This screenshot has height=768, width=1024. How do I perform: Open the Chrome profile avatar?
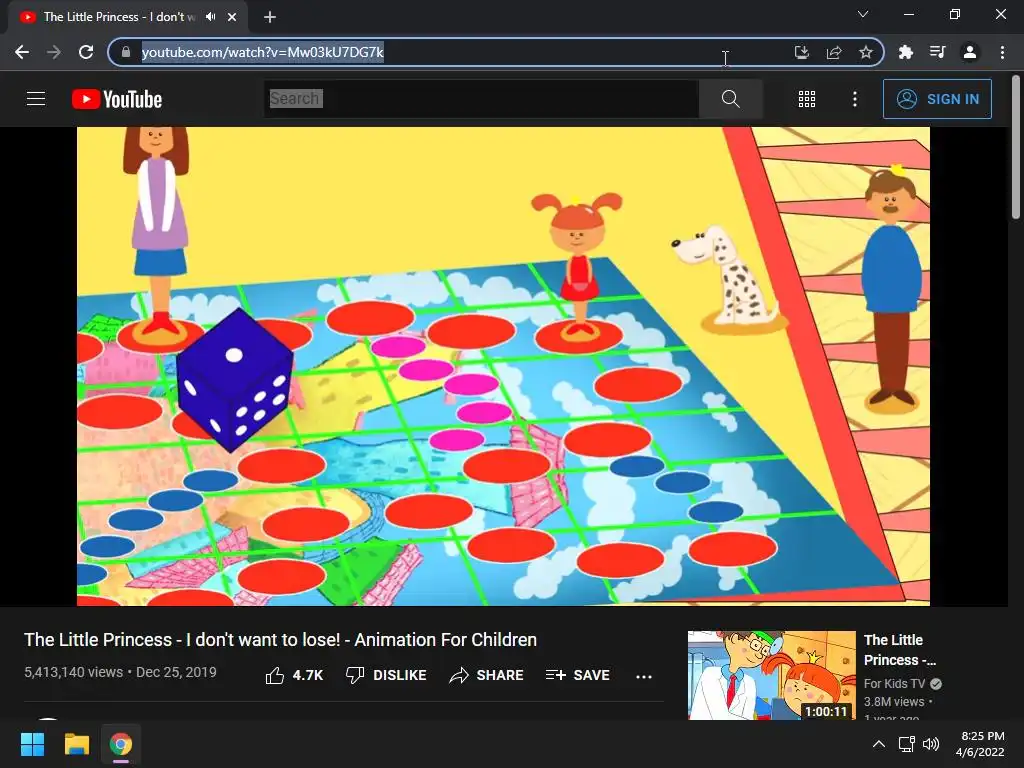tap(970, 52)
